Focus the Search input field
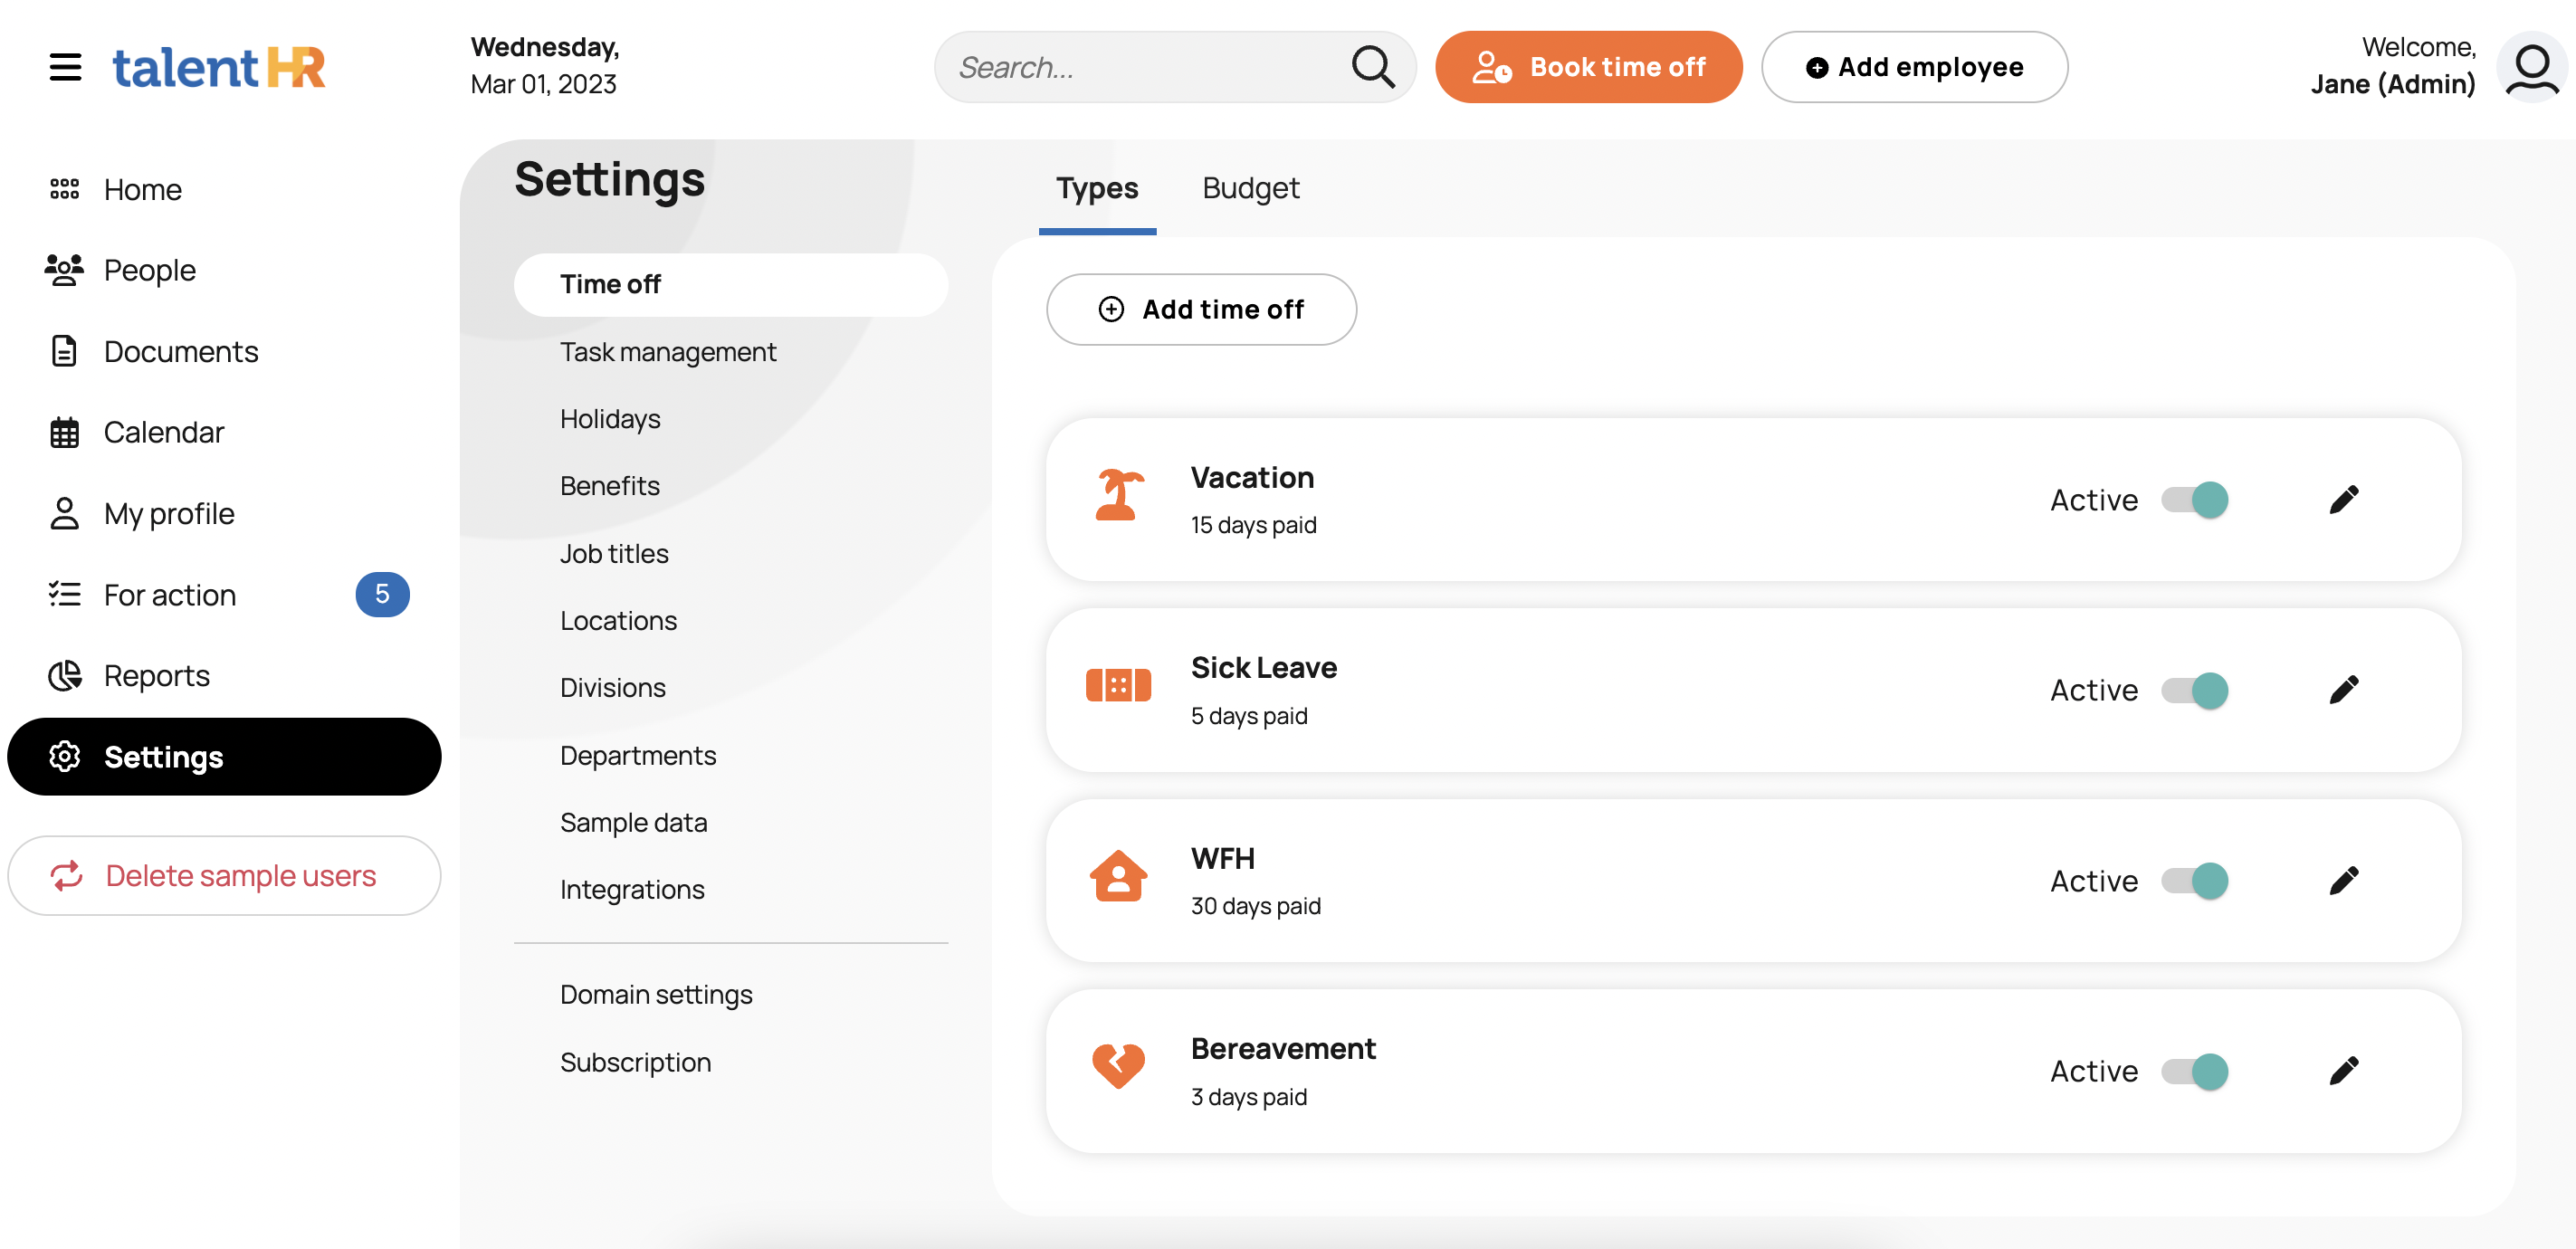The width and height of the screenshot is (2576, 1249). (1140, 67)
